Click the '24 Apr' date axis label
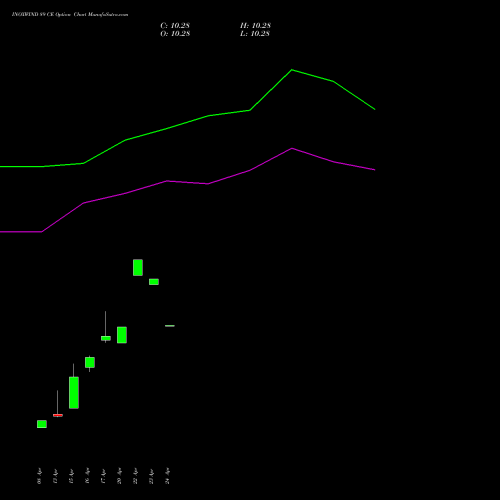Screen dimensions: 500x500 [x=167, y=477]
